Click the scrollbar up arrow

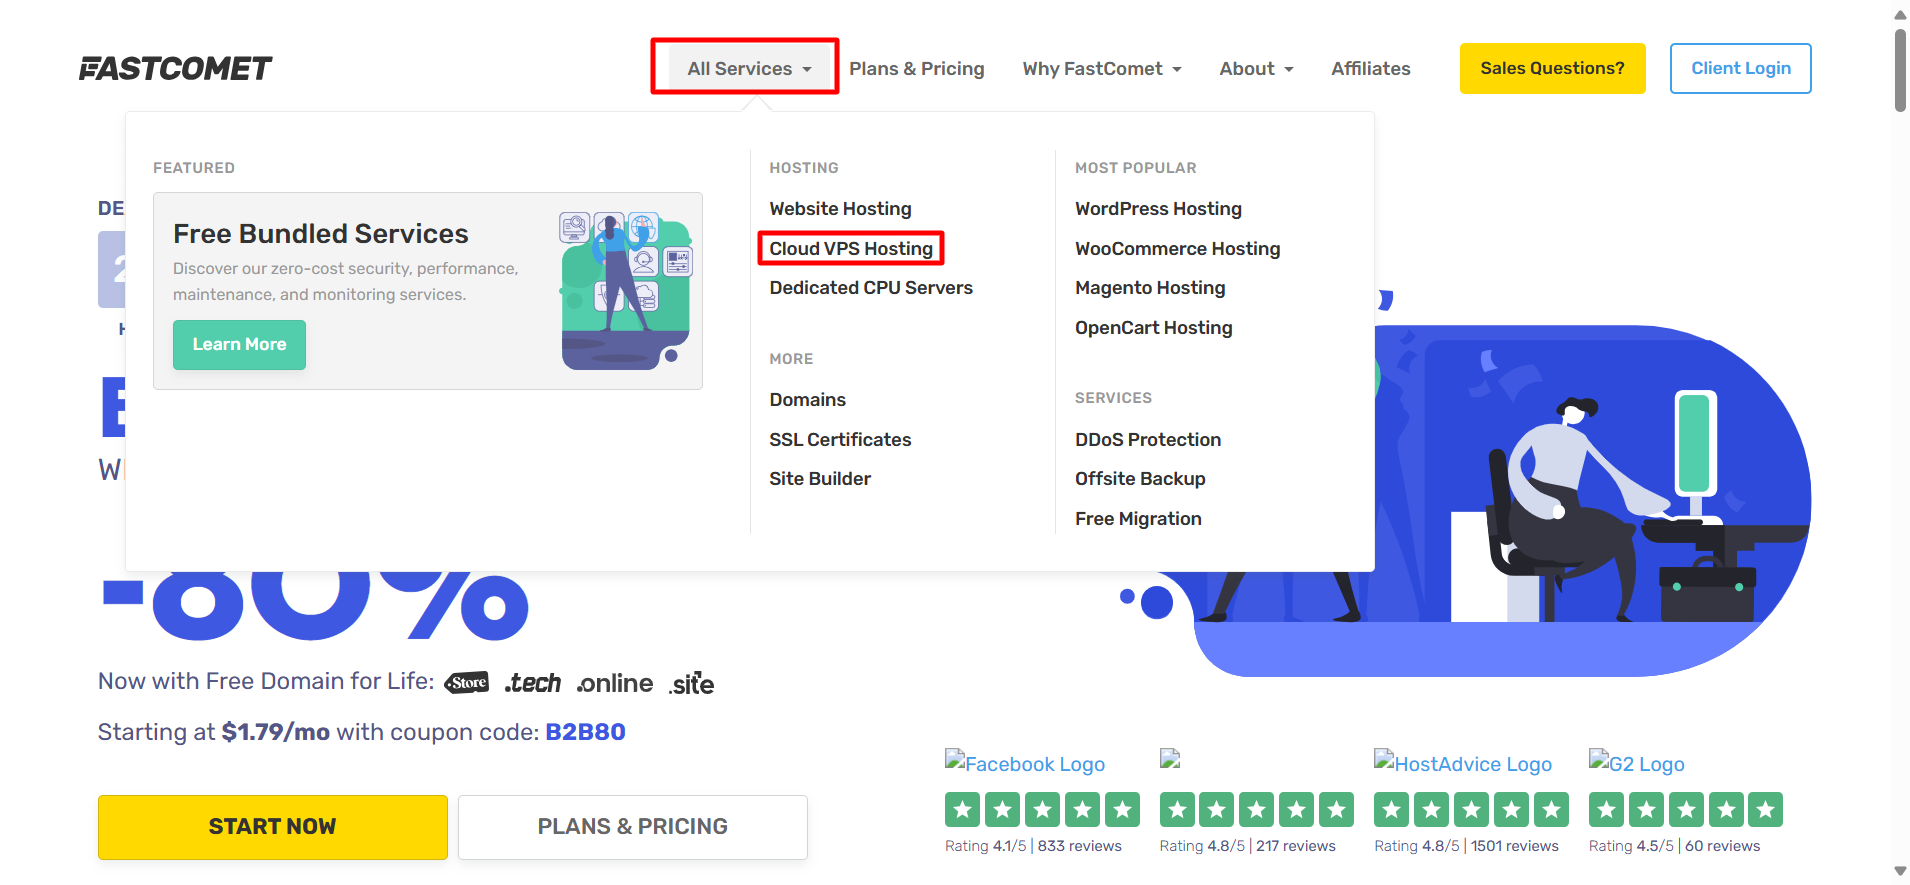coord(1900,13)
